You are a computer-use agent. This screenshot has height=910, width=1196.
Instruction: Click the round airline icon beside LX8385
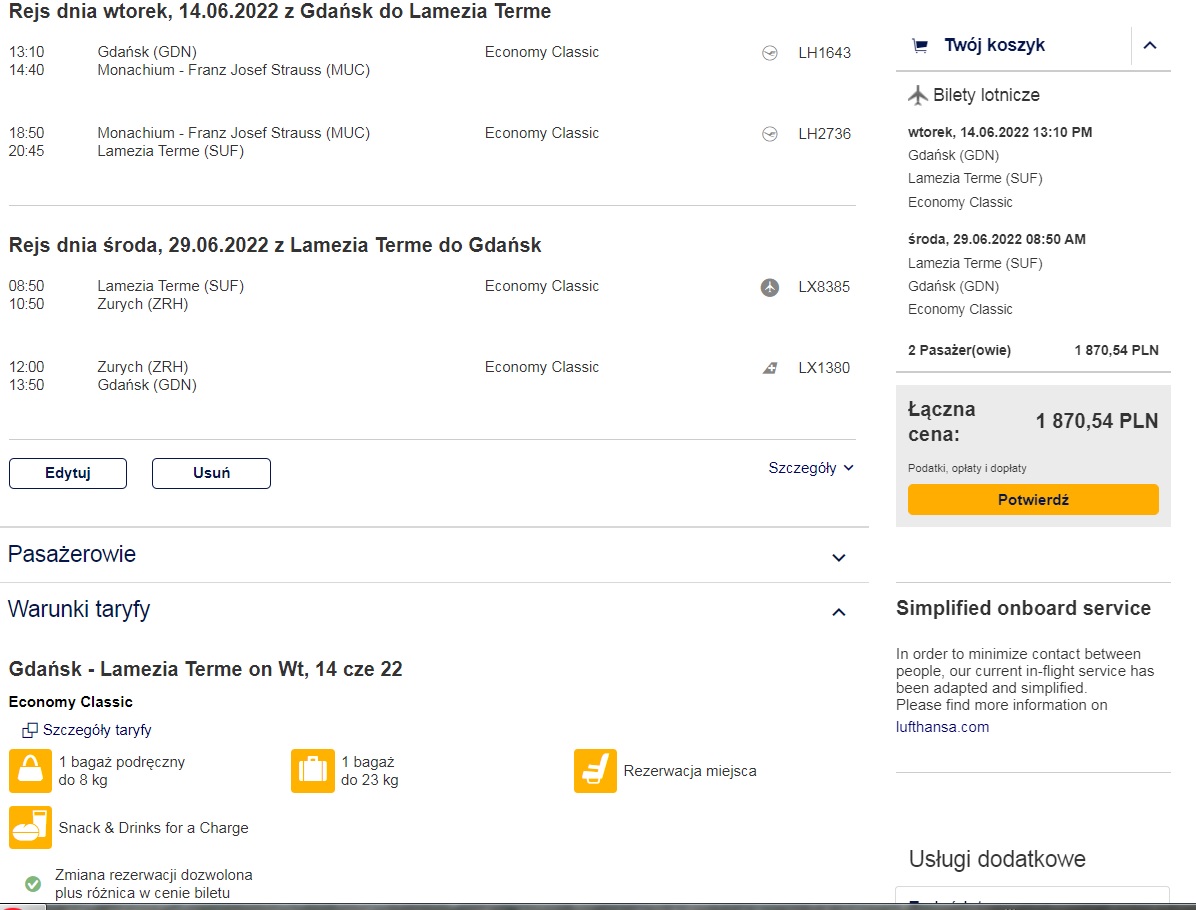click(x=770, y=287)
